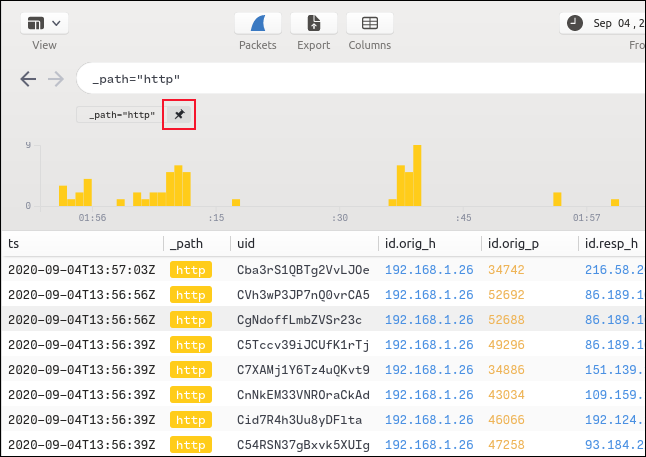This screenshot has width=646, height=457.
Task: Select uid Cid7R4h3Uu8yDFlta
Action: point(300,420)
